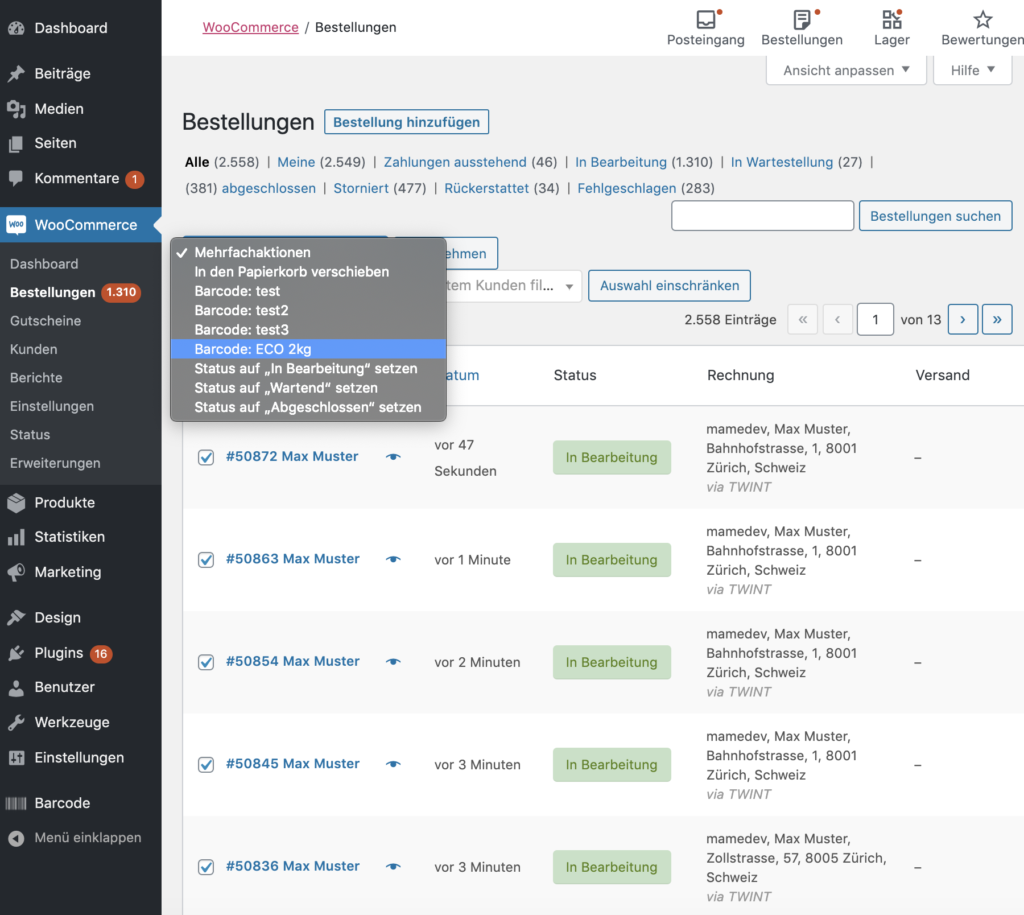Viewport: 1024px width, 915px height.
Task: Click the Einstellungen sliders icon in main menu
Action: (16, 758)
